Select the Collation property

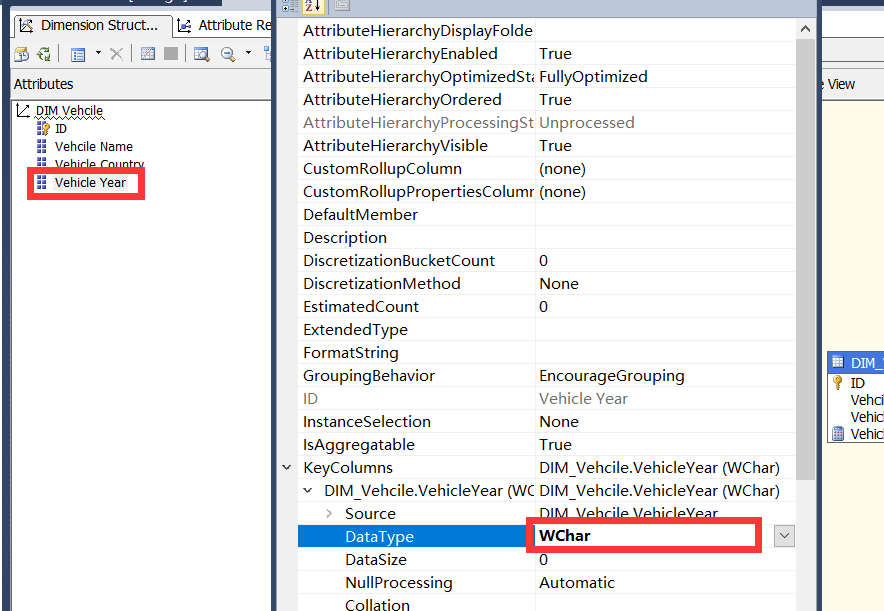click(x=377, y=604)
